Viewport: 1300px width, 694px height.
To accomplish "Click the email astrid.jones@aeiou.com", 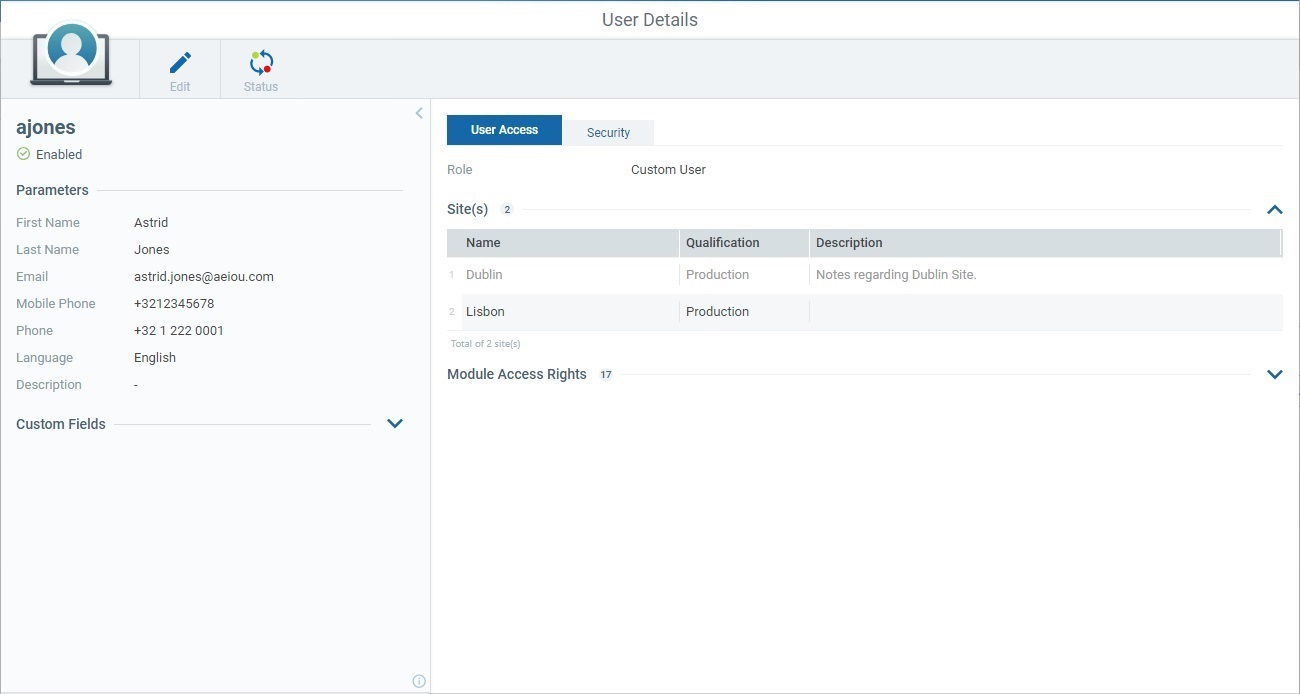I will pyautogui.click(x=204, y=277).
